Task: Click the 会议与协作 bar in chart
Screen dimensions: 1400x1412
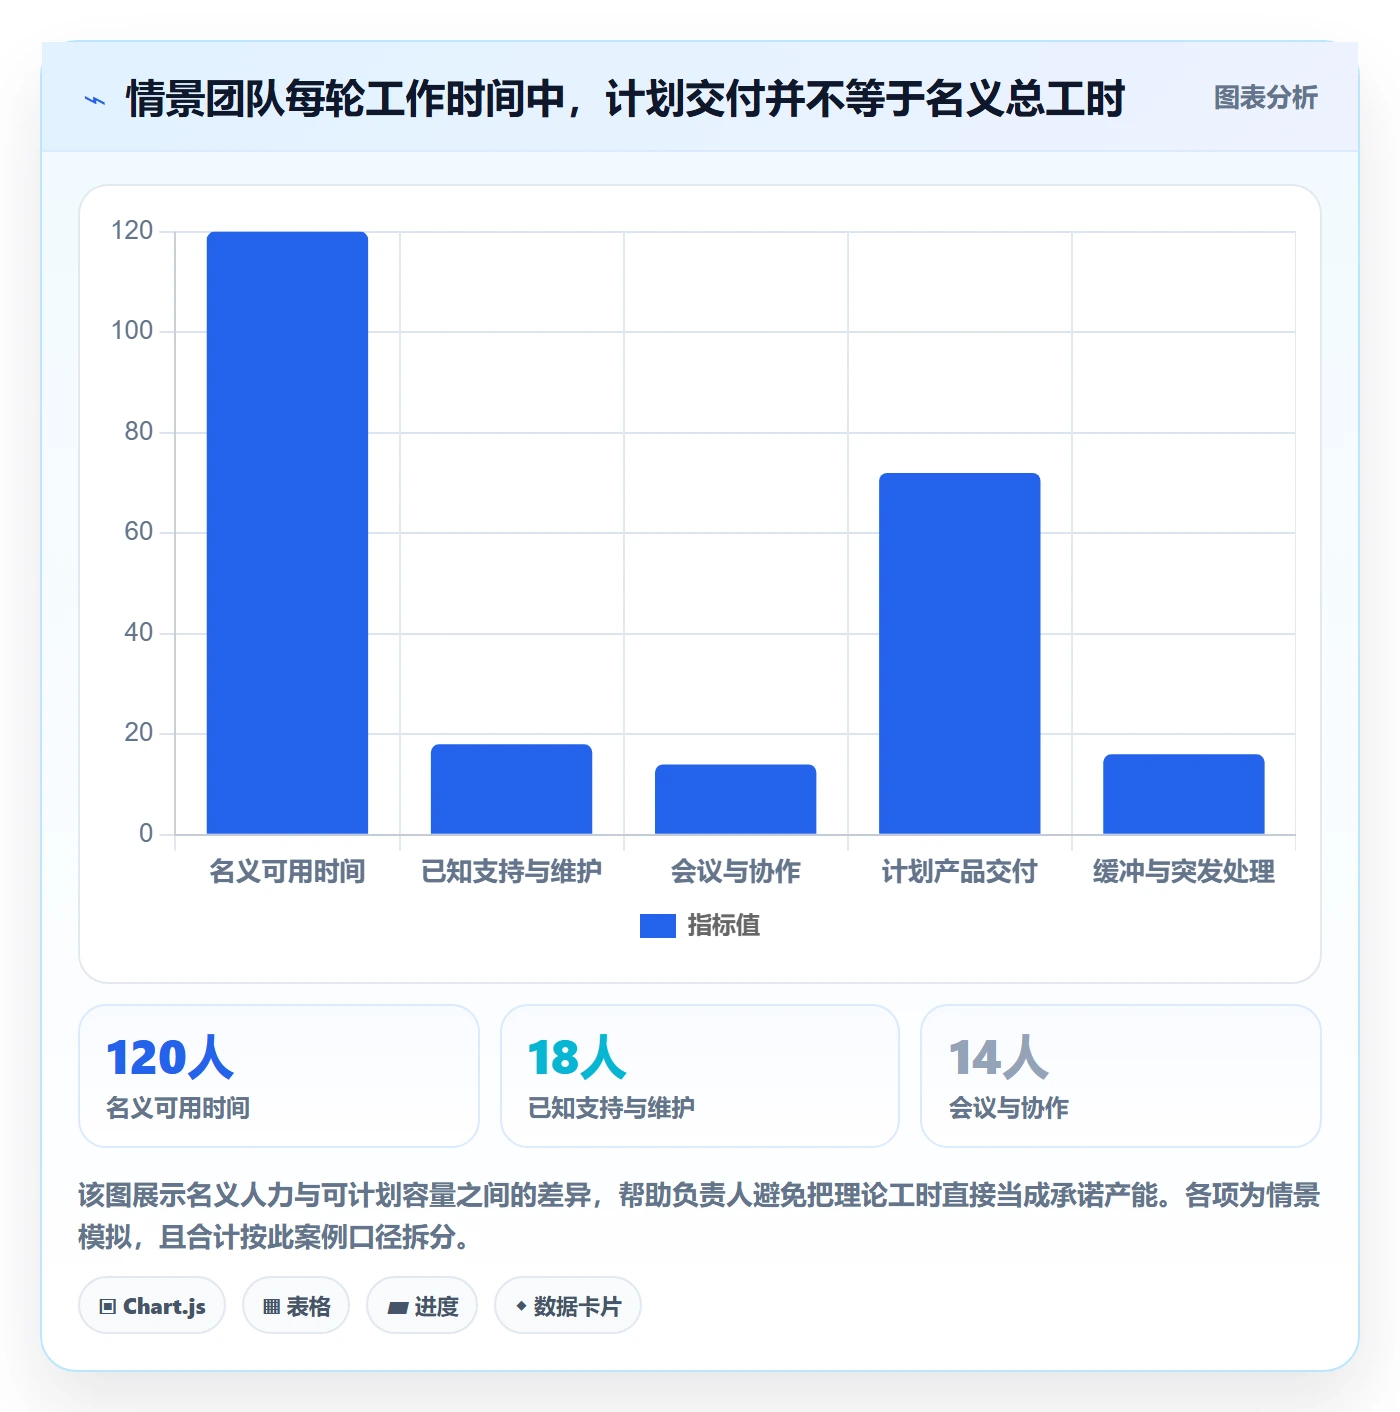Action: coord(735,799)
